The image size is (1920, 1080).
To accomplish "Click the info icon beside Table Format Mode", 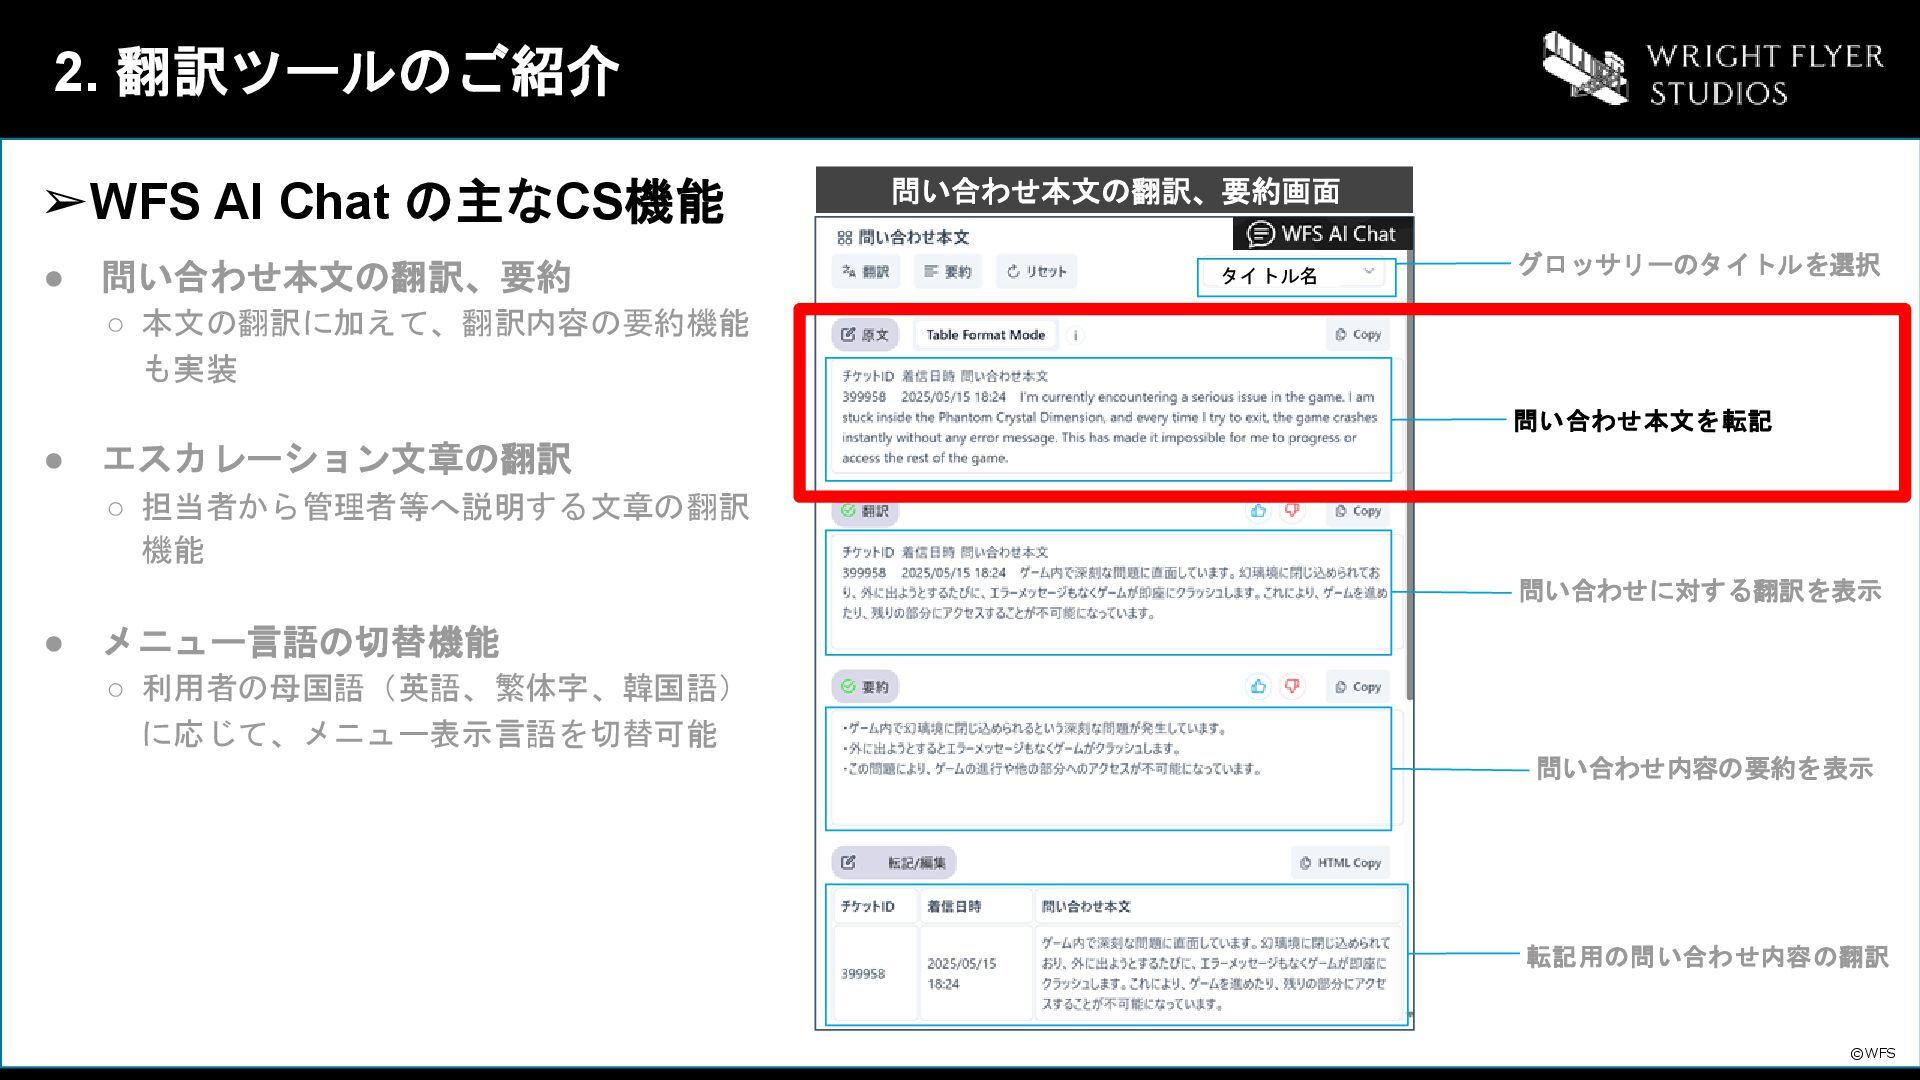I will pos(1075,336).
